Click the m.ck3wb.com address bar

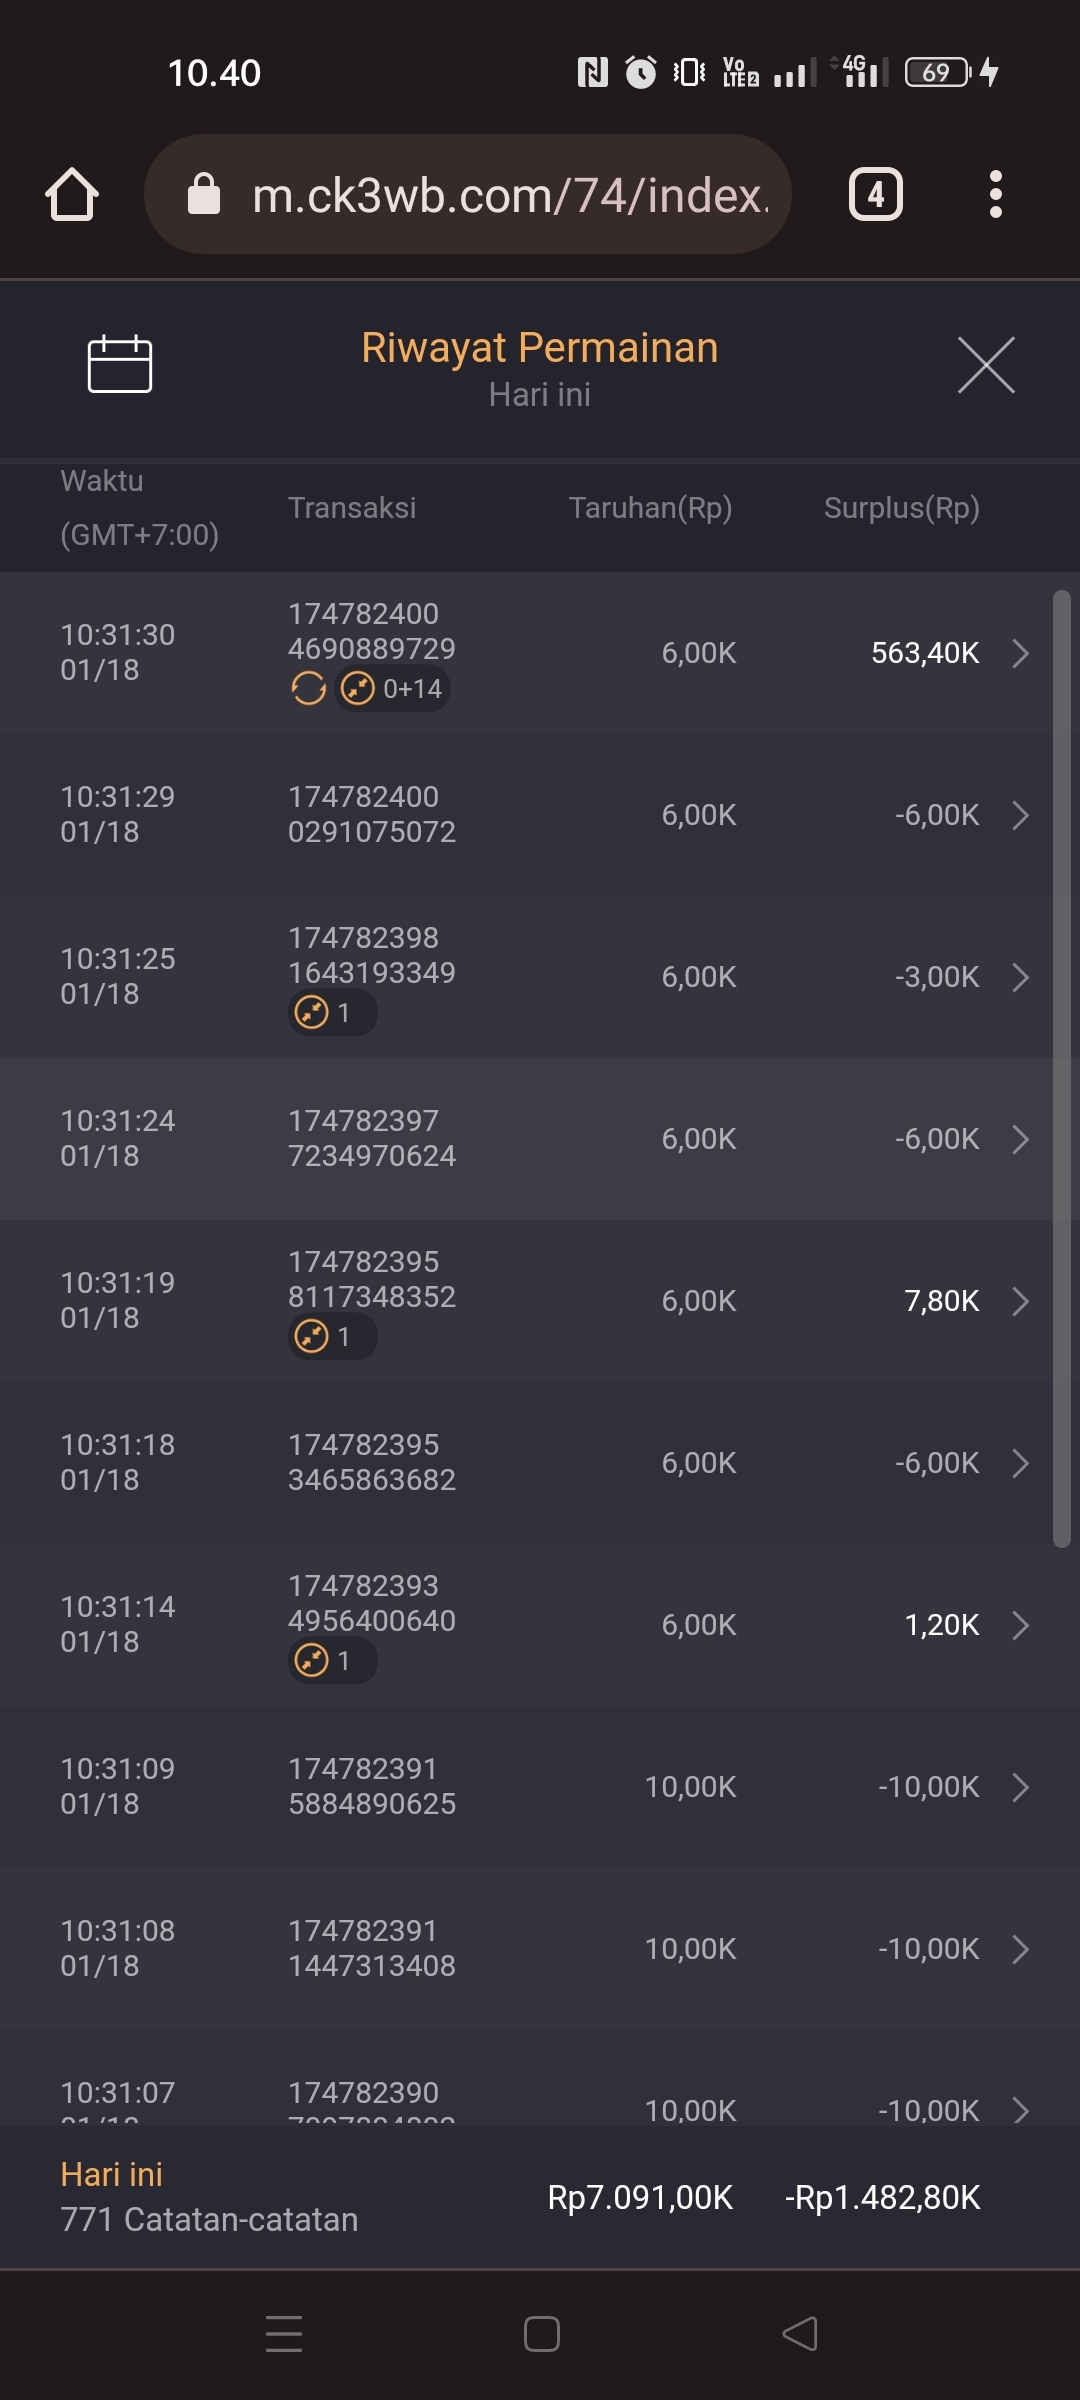click(510, 194)
